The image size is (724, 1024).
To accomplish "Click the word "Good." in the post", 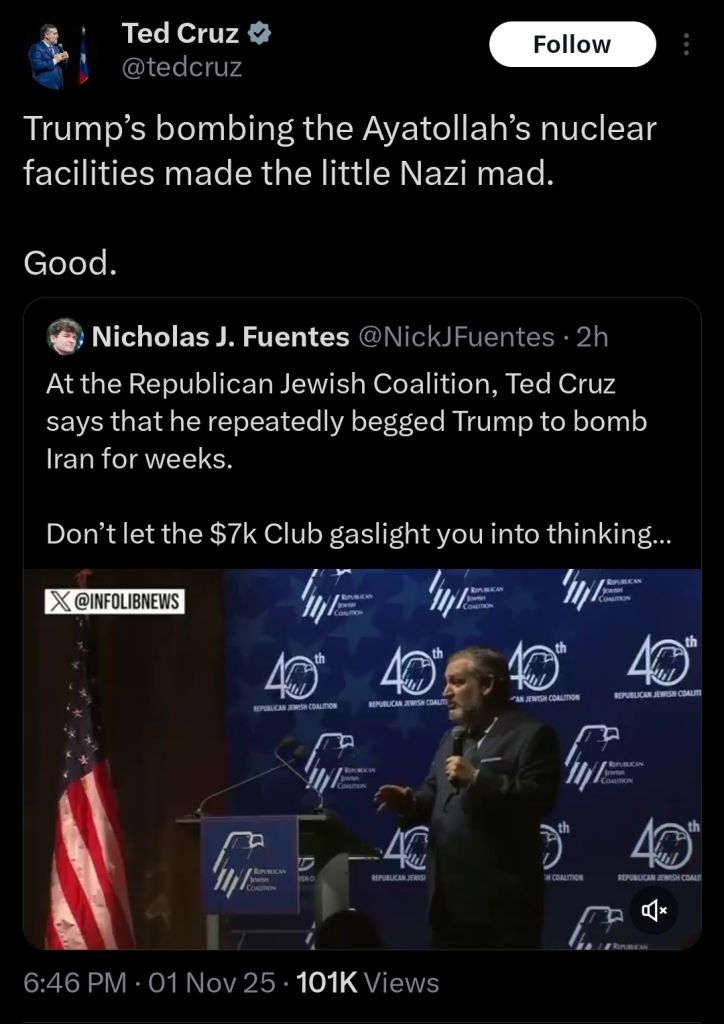I will coord(71,263).
